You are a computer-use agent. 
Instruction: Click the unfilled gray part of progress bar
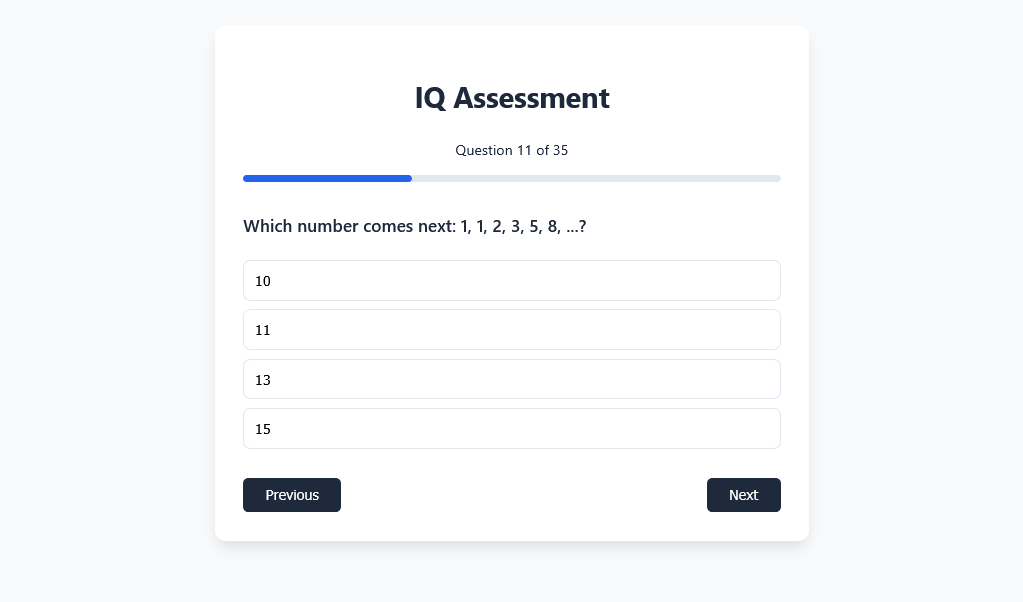(x=596, y=178)
